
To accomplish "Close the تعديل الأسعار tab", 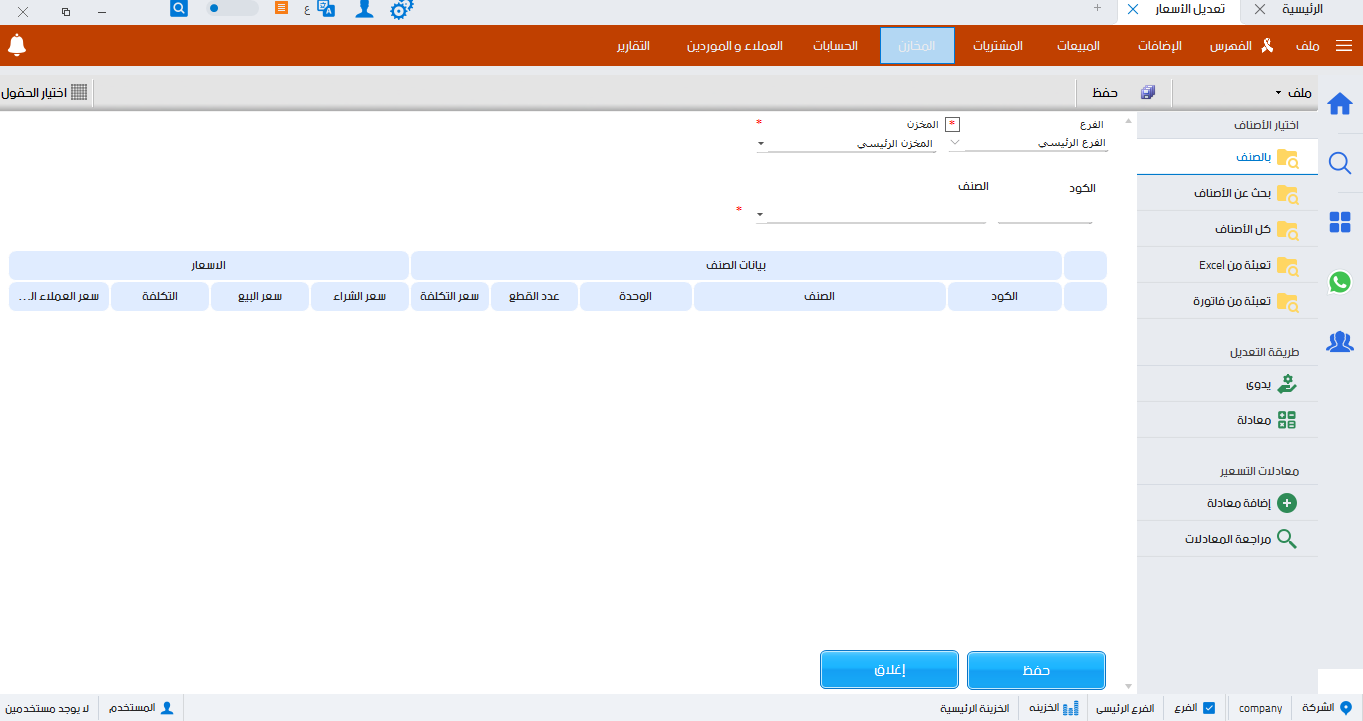I will click(1132, 9).
